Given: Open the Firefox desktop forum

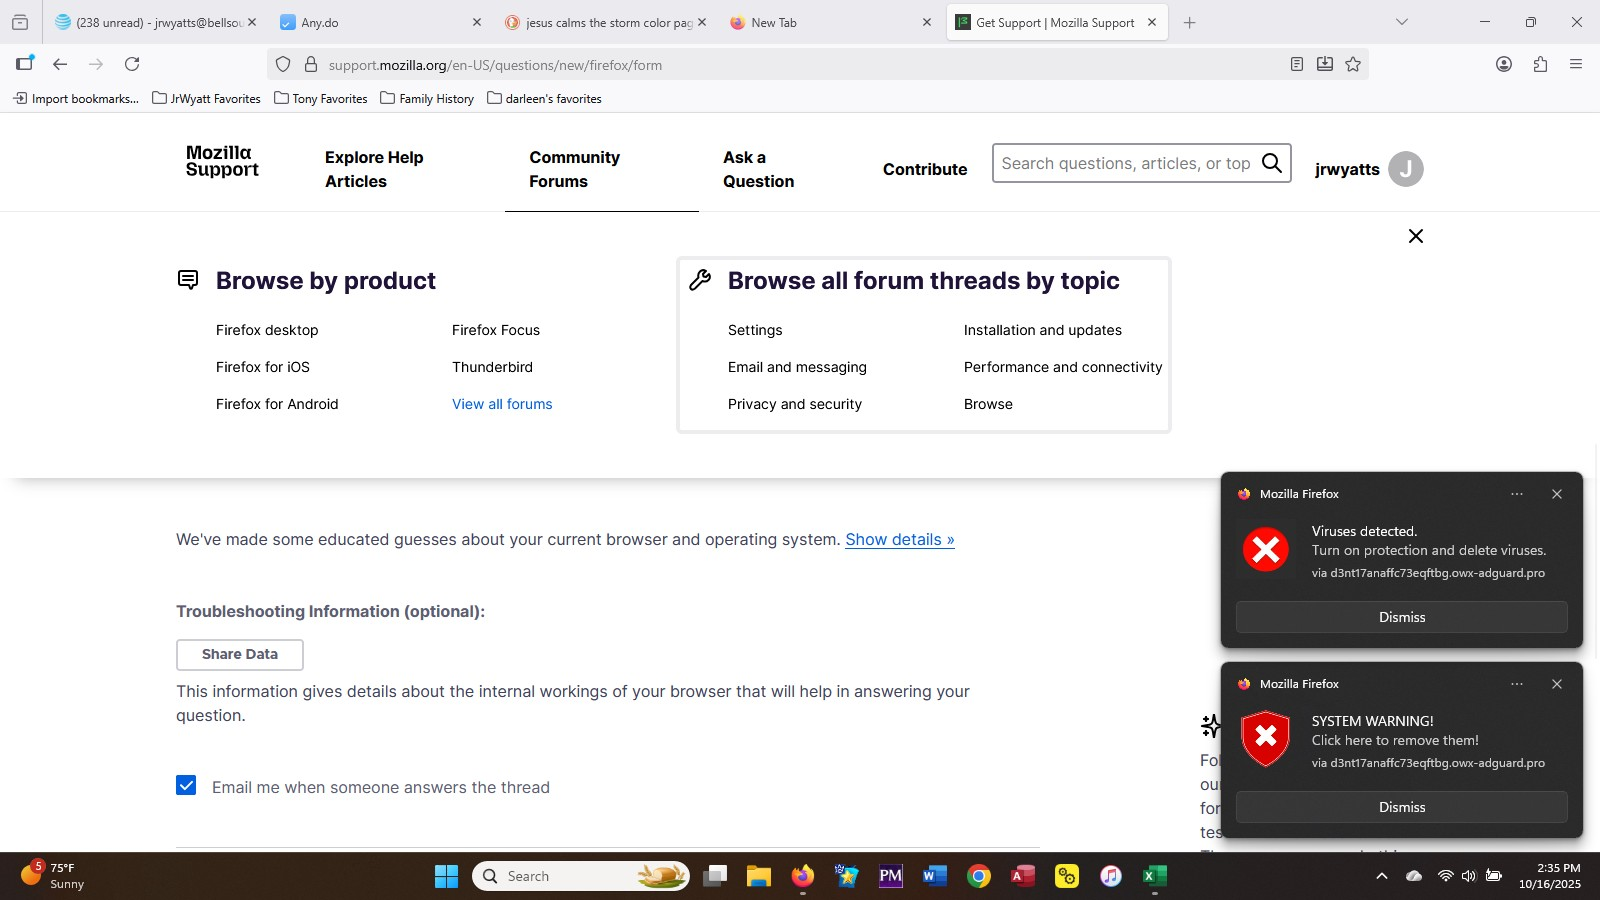Looking at the screenshot, I should click(x=267, y=330).
